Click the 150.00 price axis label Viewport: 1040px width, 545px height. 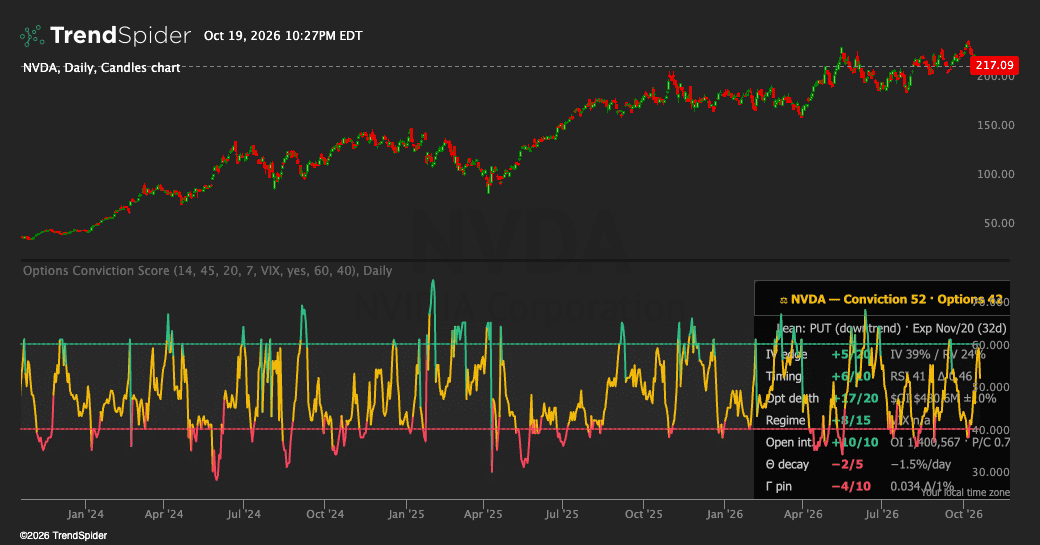[x=996, y=125]
